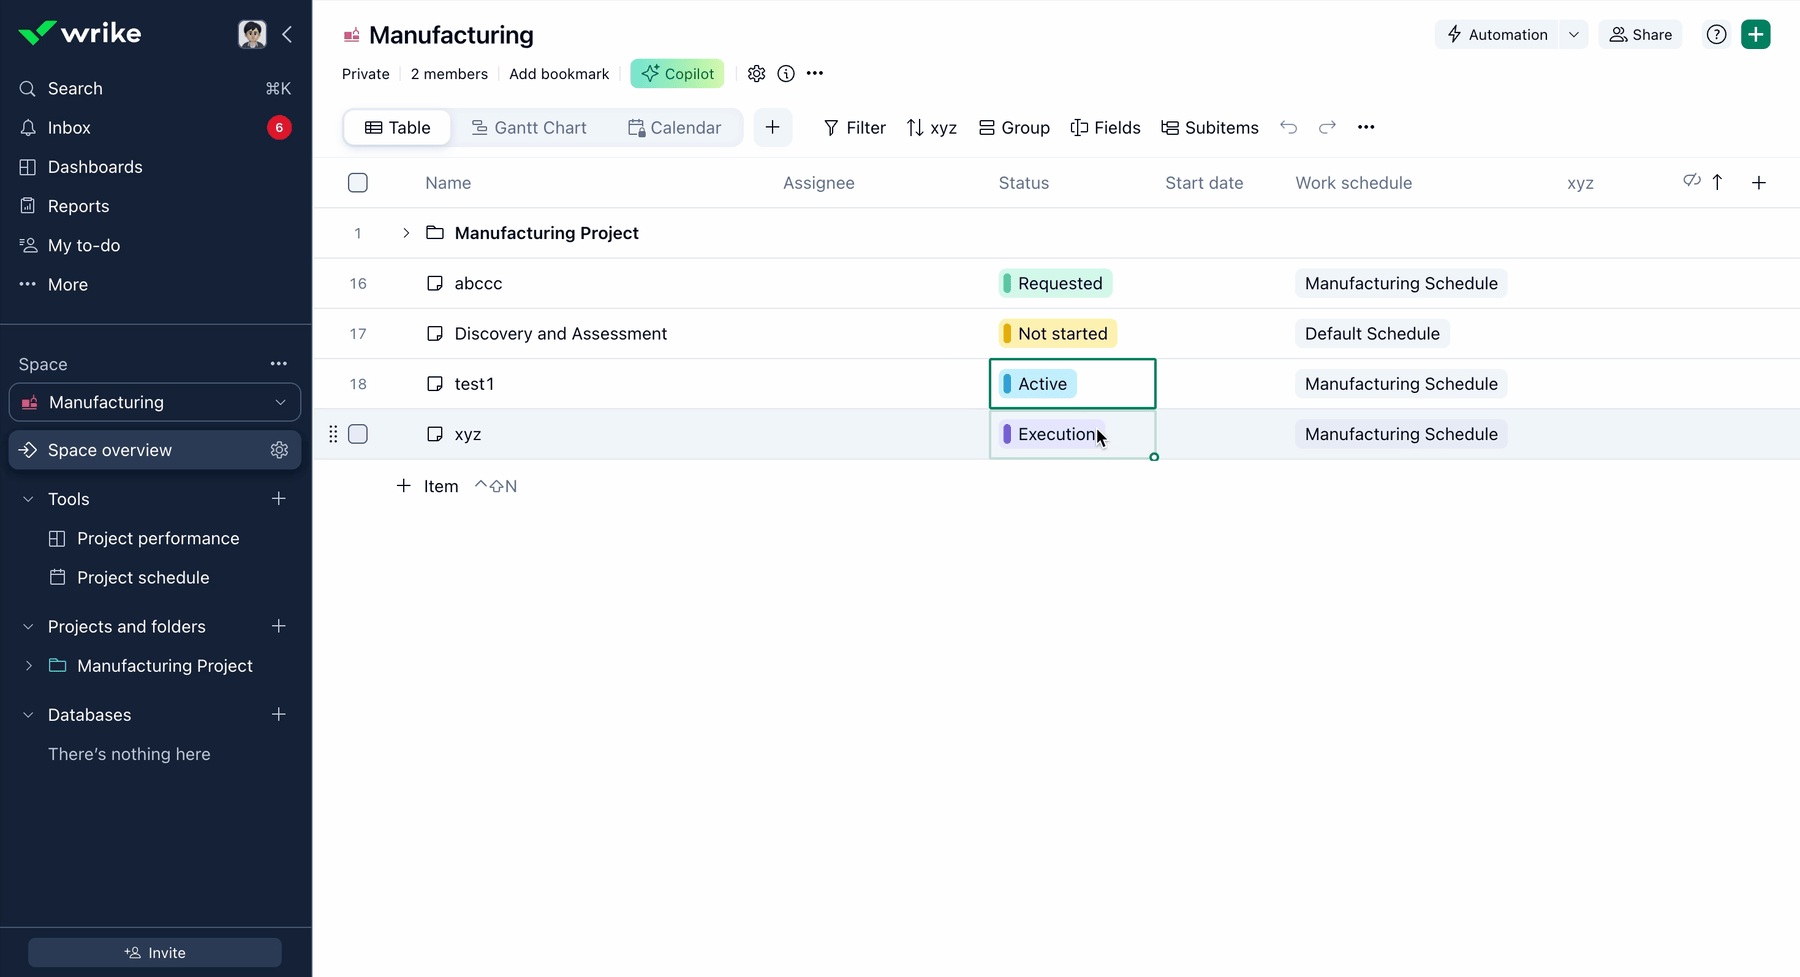
Task: Click the info icon beside settings gear
Action: pyautogui.click(x=786, y=73)
